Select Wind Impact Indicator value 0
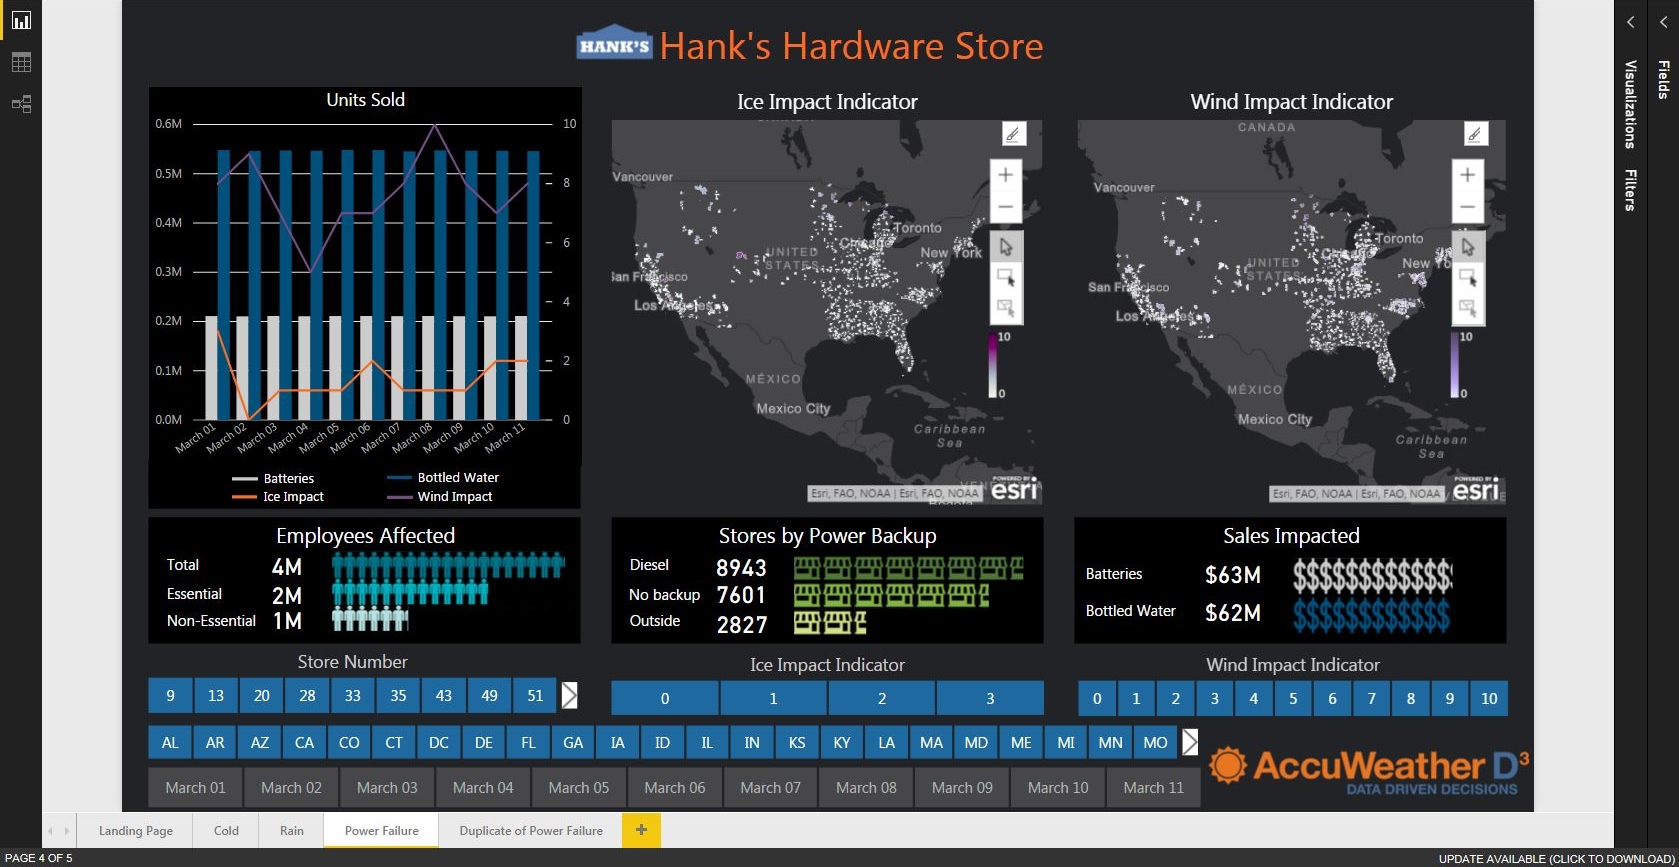The width and height of the screenshot is (1679, 867). [1097, 698]
